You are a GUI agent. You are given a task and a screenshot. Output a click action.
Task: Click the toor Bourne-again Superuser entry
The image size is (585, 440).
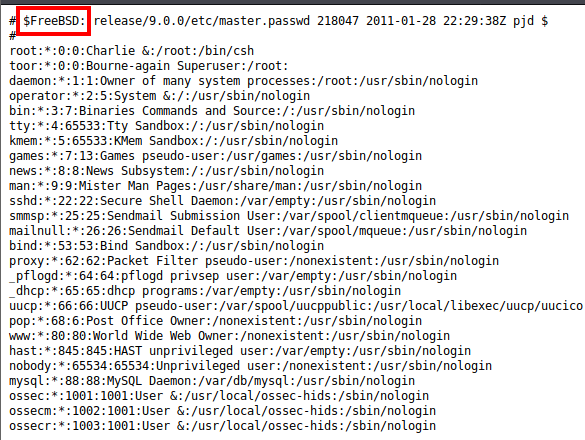(149, 66)
